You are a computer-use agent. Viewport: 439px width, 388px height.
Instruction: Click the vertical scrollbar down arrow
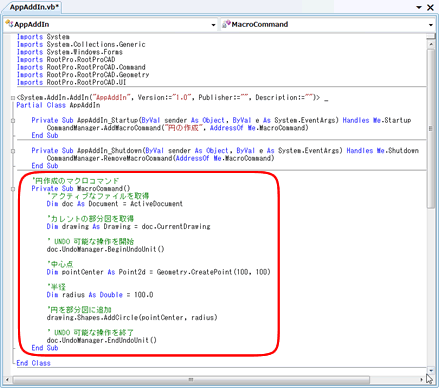(431, 370)
